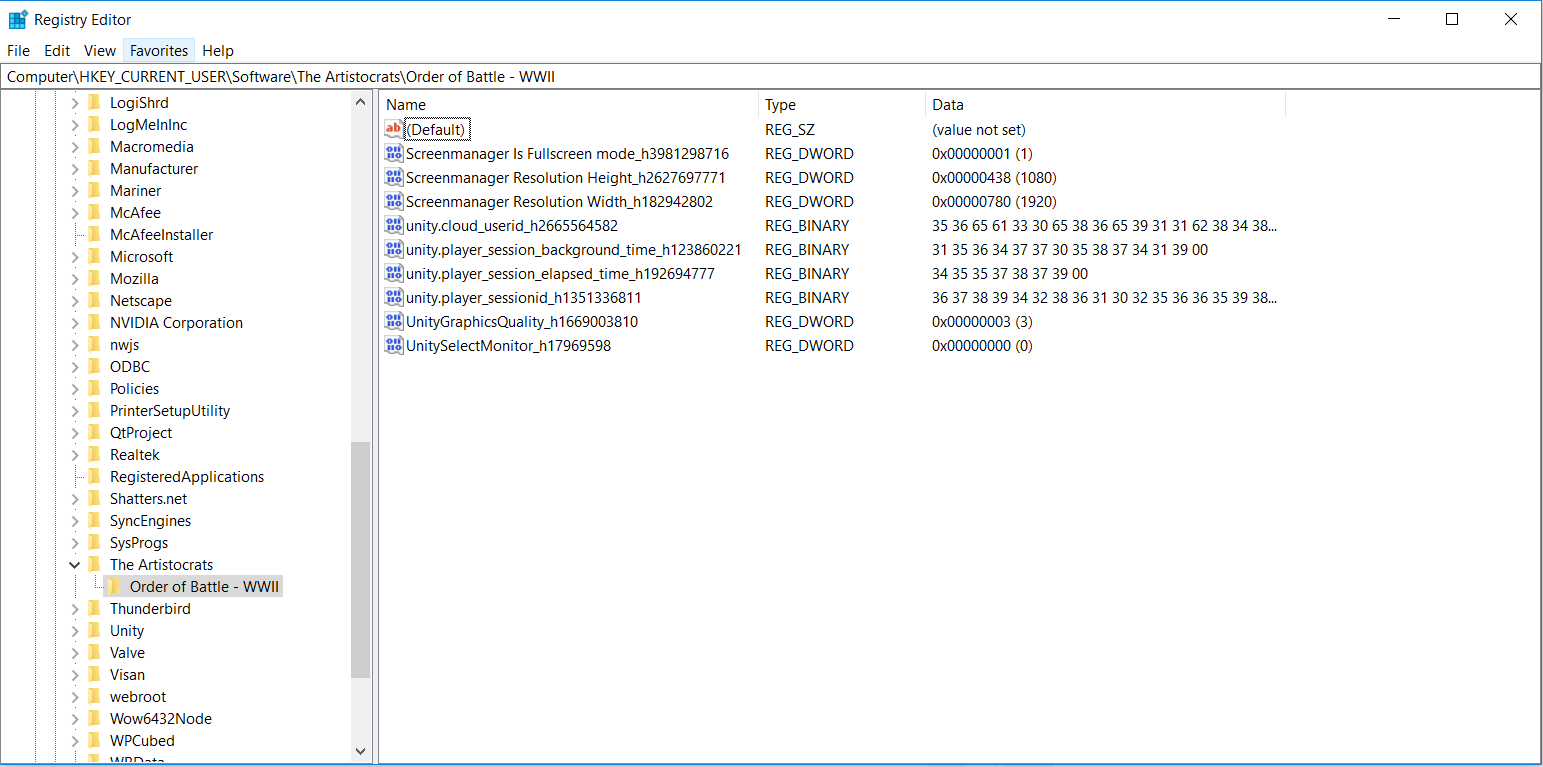Open the File menu
Screen dimensions: 1543x767
tap(19, 50)
